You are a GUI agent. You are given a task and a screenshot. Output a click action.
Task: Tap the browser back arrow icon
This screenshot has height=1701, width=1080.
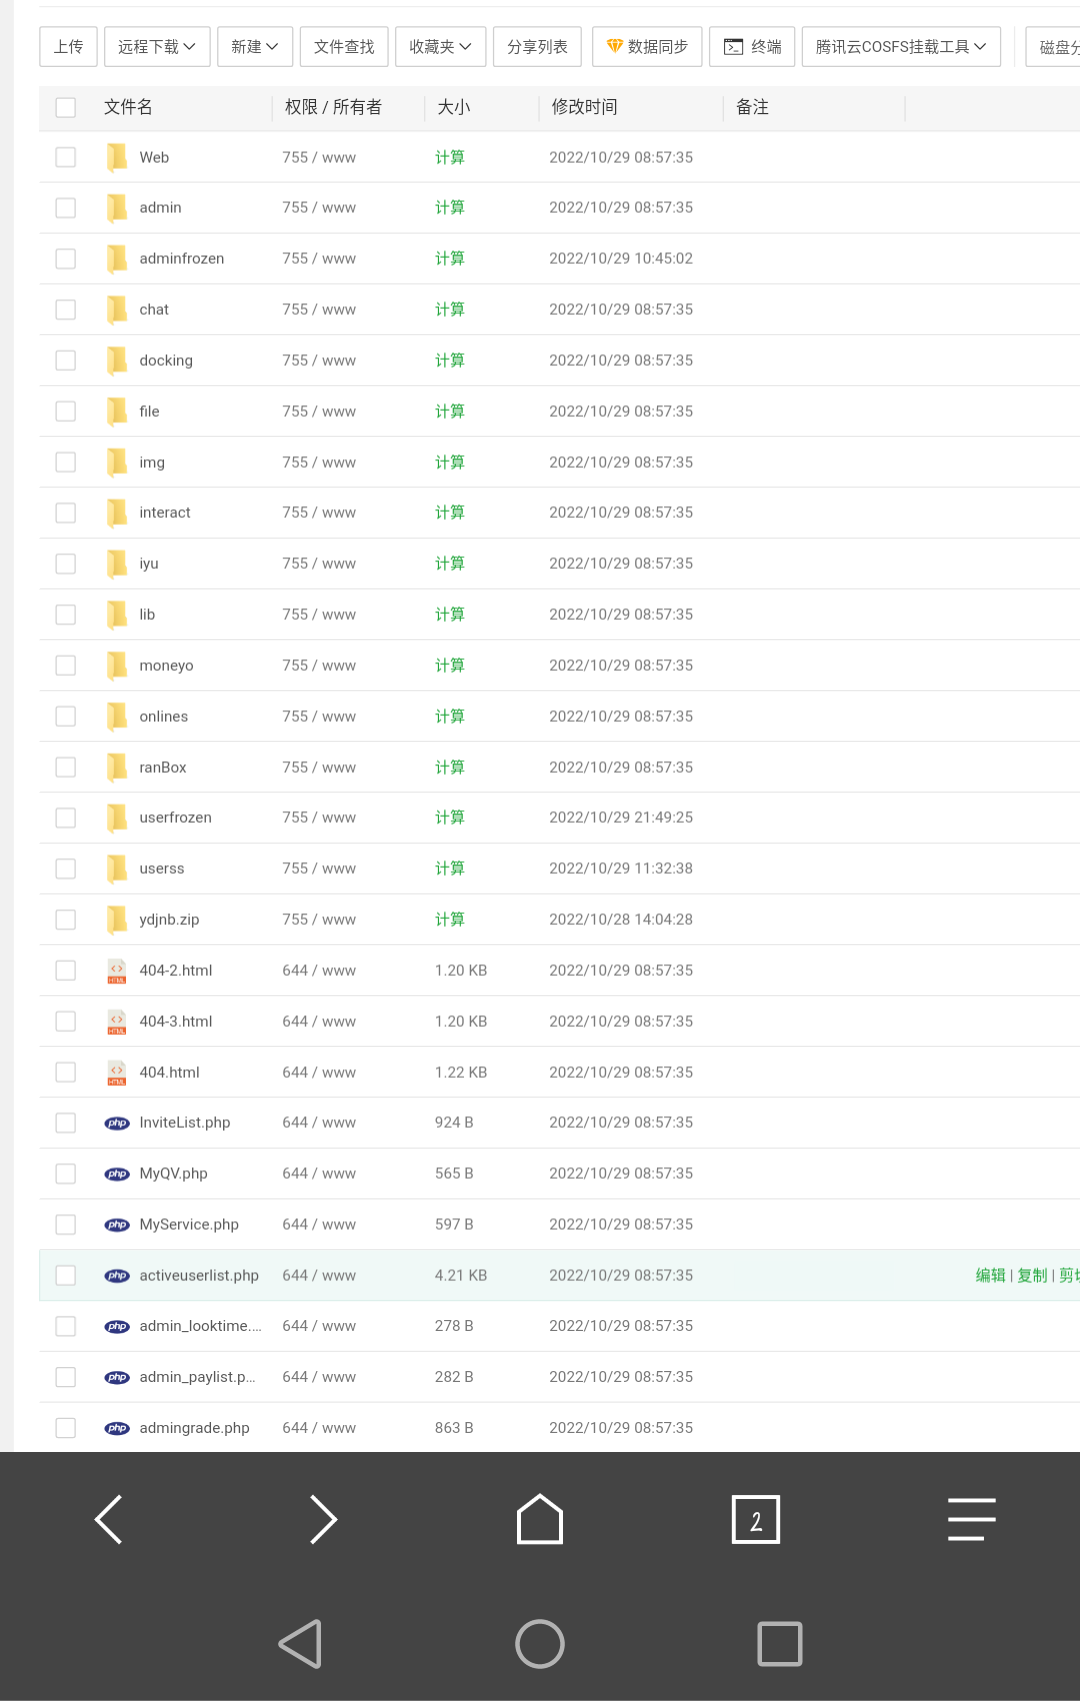(109, 1520)
